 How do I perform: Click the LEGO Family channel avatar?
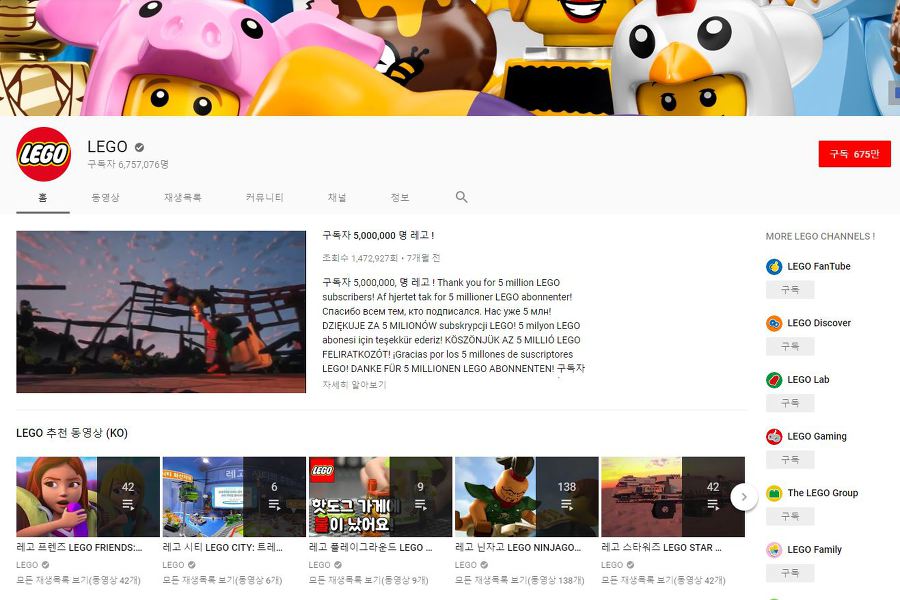pos(774,549)
